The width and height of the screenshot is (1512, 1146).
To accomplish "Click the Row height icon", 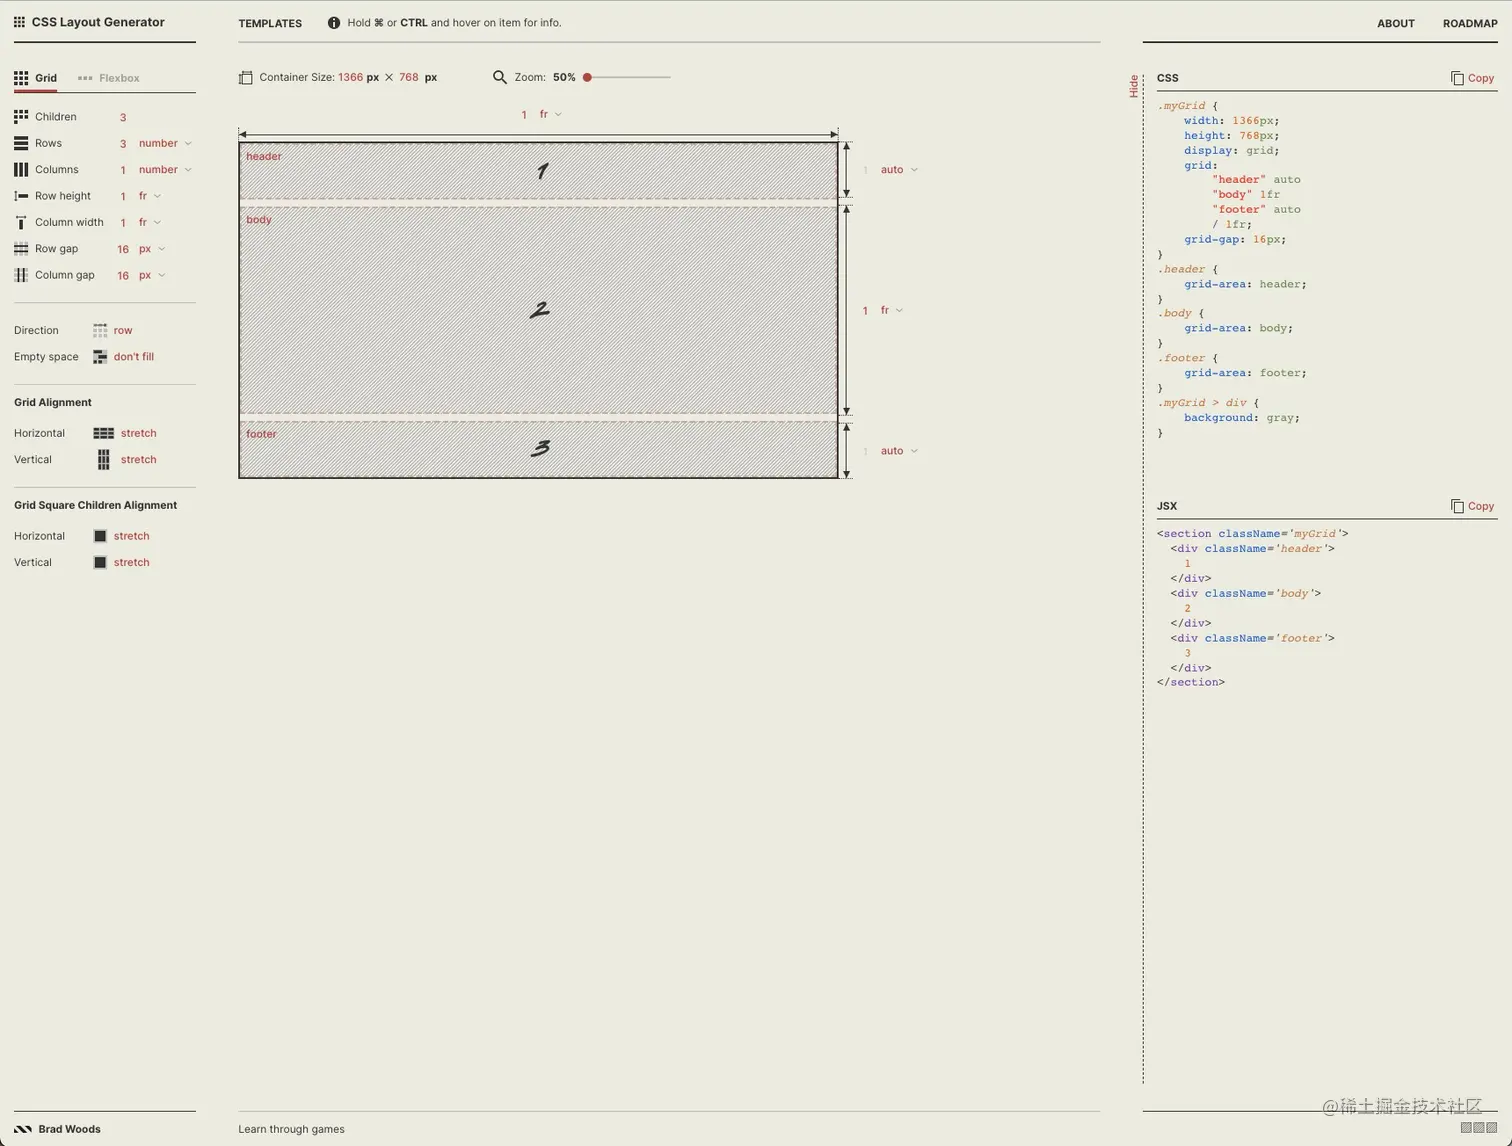I will (x=21, y=196).
